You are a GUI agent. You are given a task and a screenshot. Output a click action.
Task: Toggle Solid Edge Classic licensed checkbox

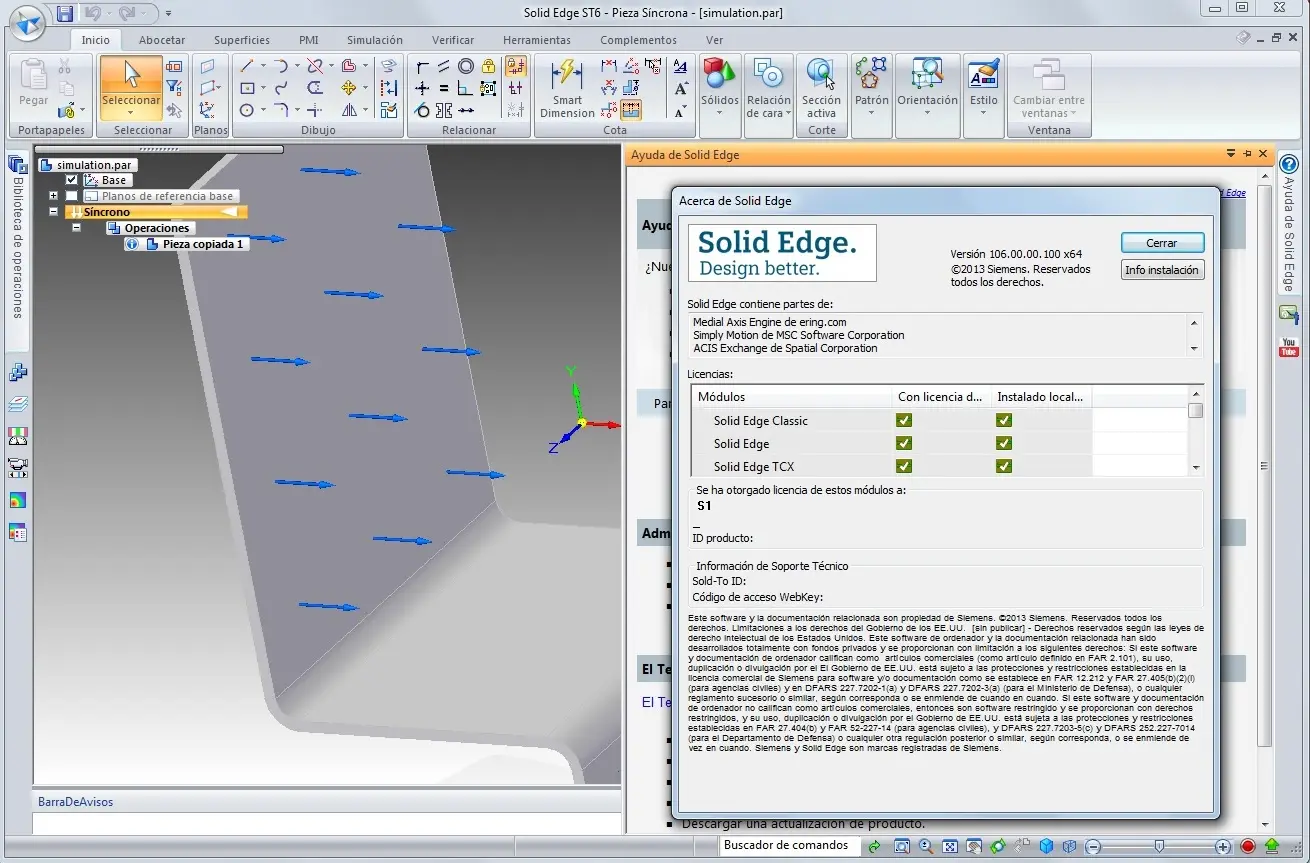click(x=904, y=420)
